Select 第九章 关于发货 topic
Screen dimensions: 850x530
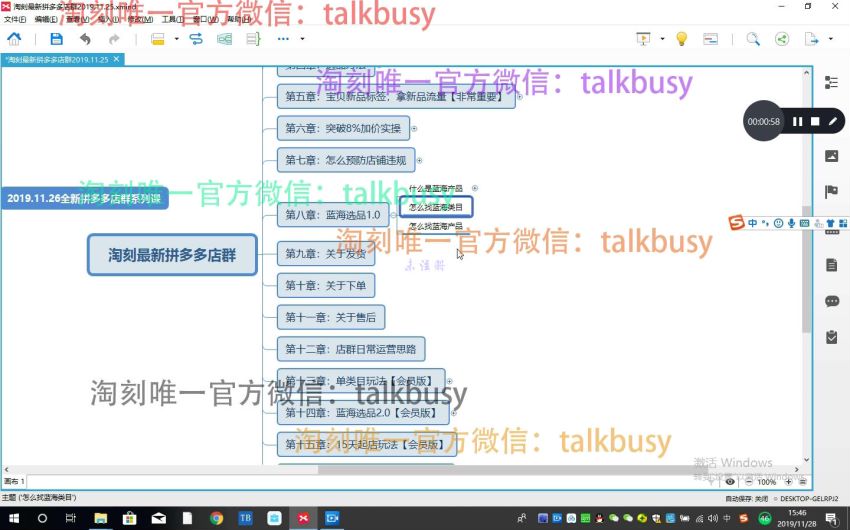coord(326,254)
